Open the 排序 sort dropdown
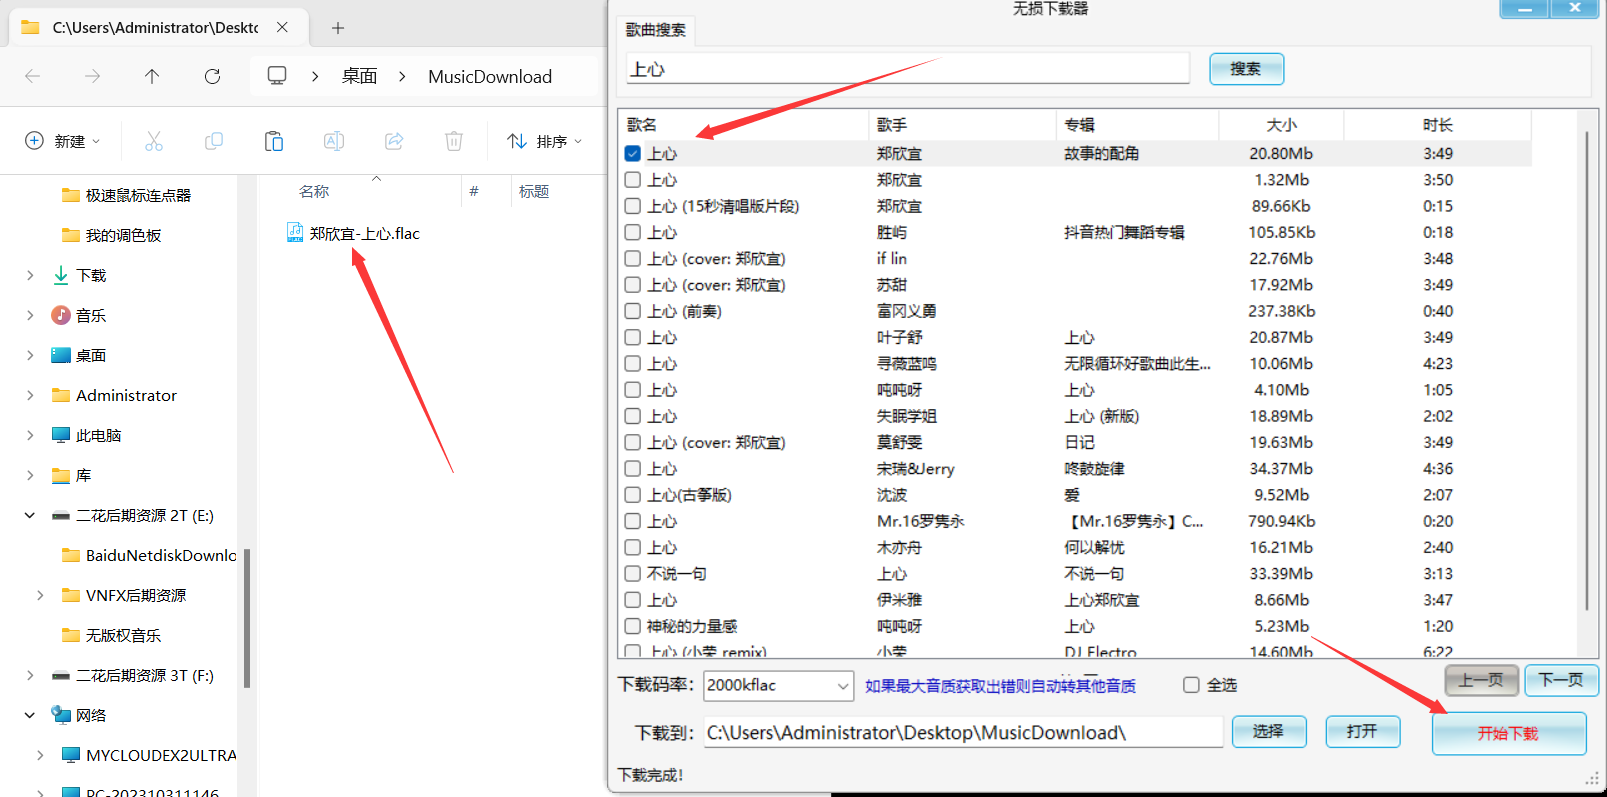This screenshot has width=1607, height=797. [x=544, y=141]
